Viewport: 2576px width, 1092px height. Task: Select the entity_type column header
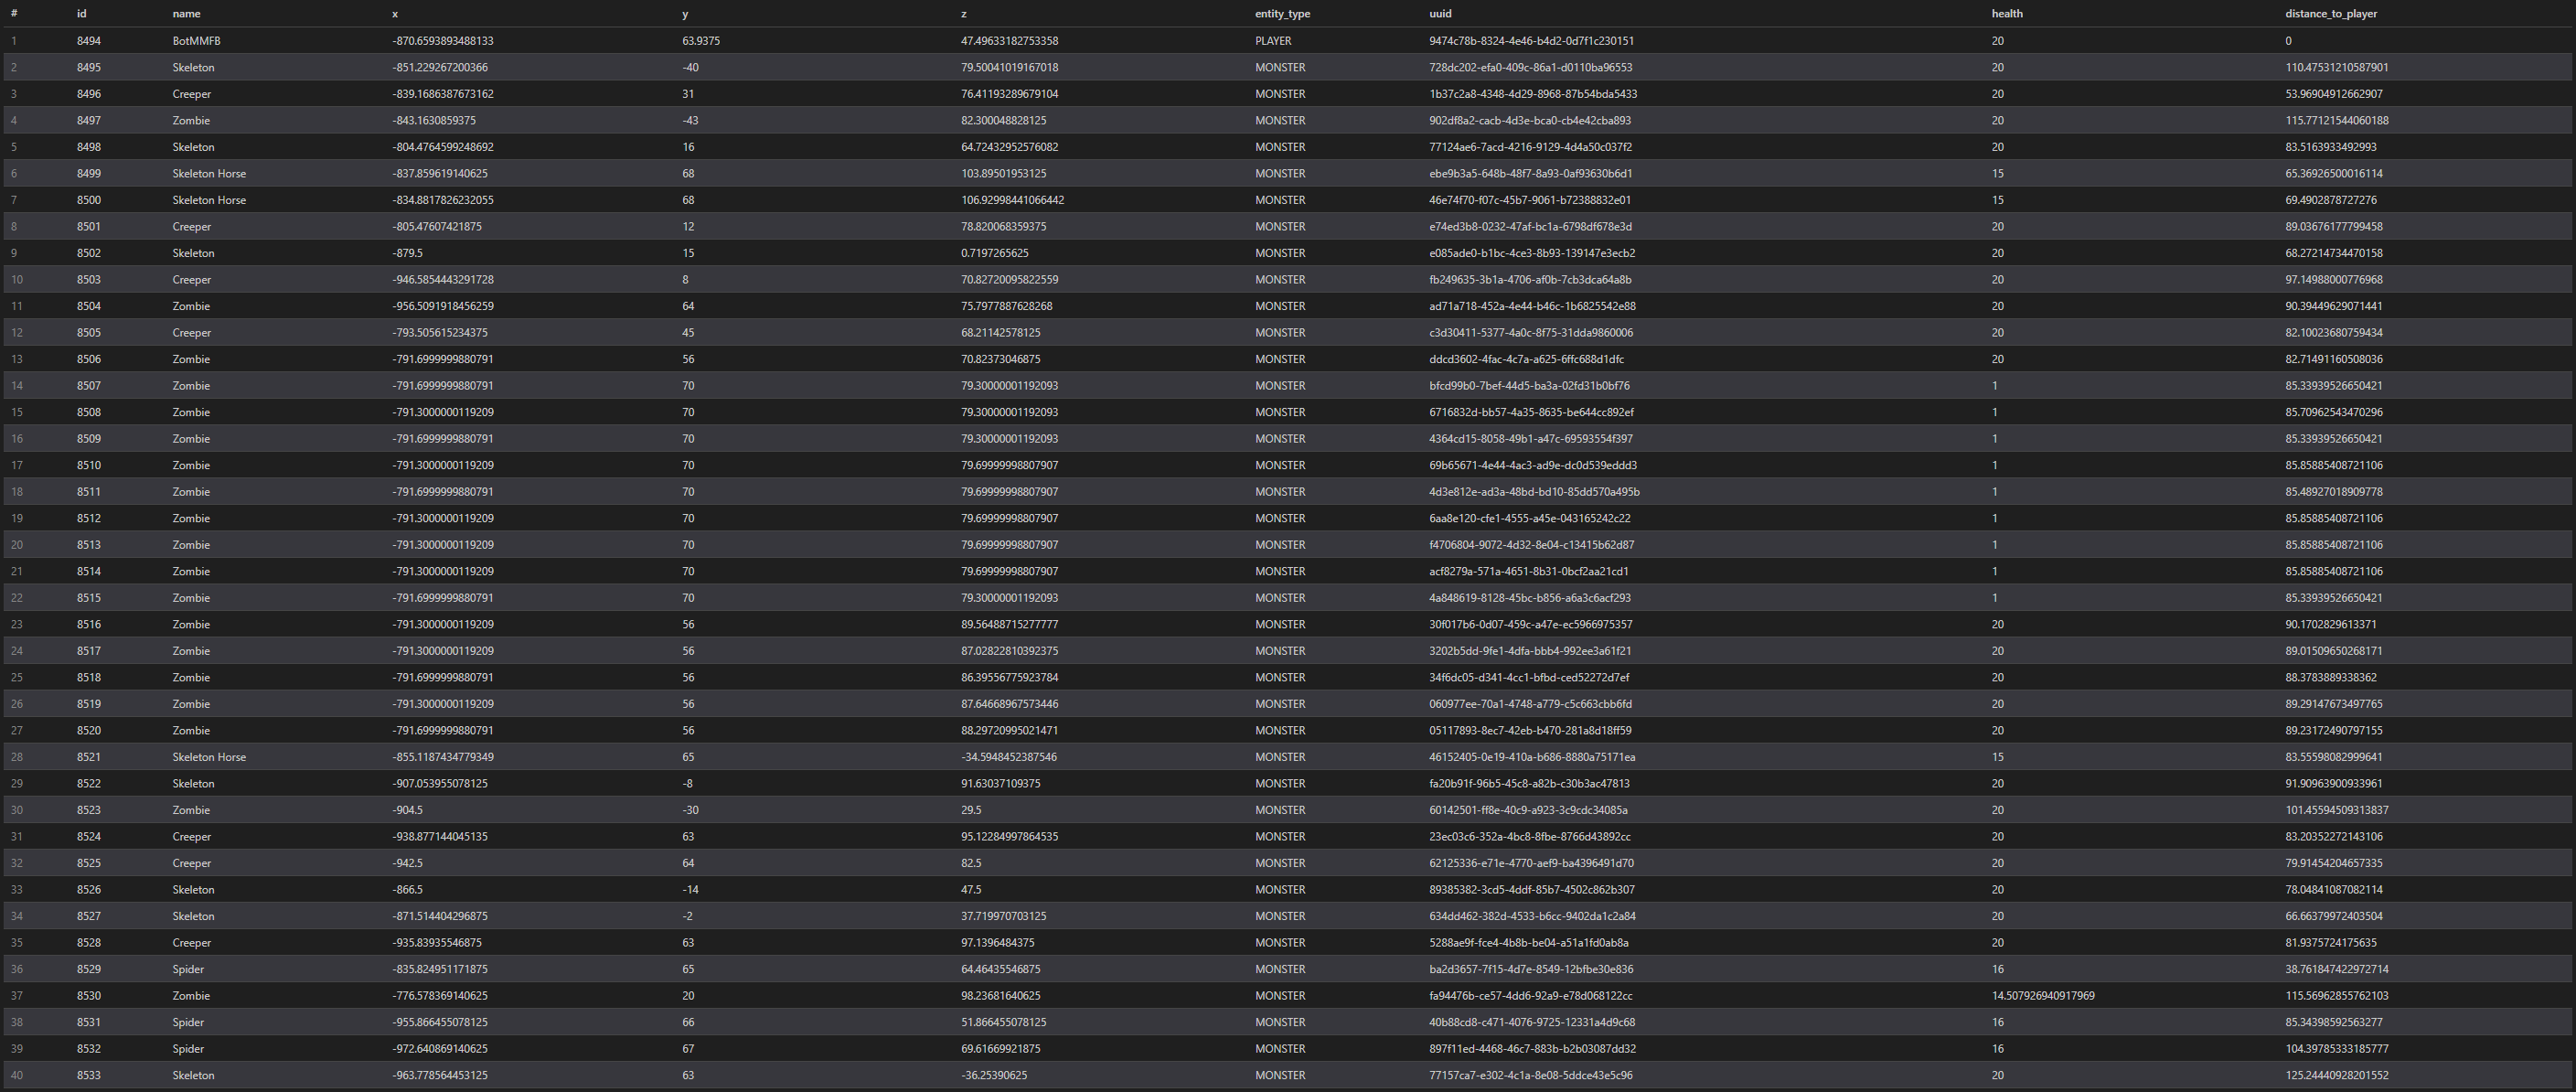(x=1282, y=14)
